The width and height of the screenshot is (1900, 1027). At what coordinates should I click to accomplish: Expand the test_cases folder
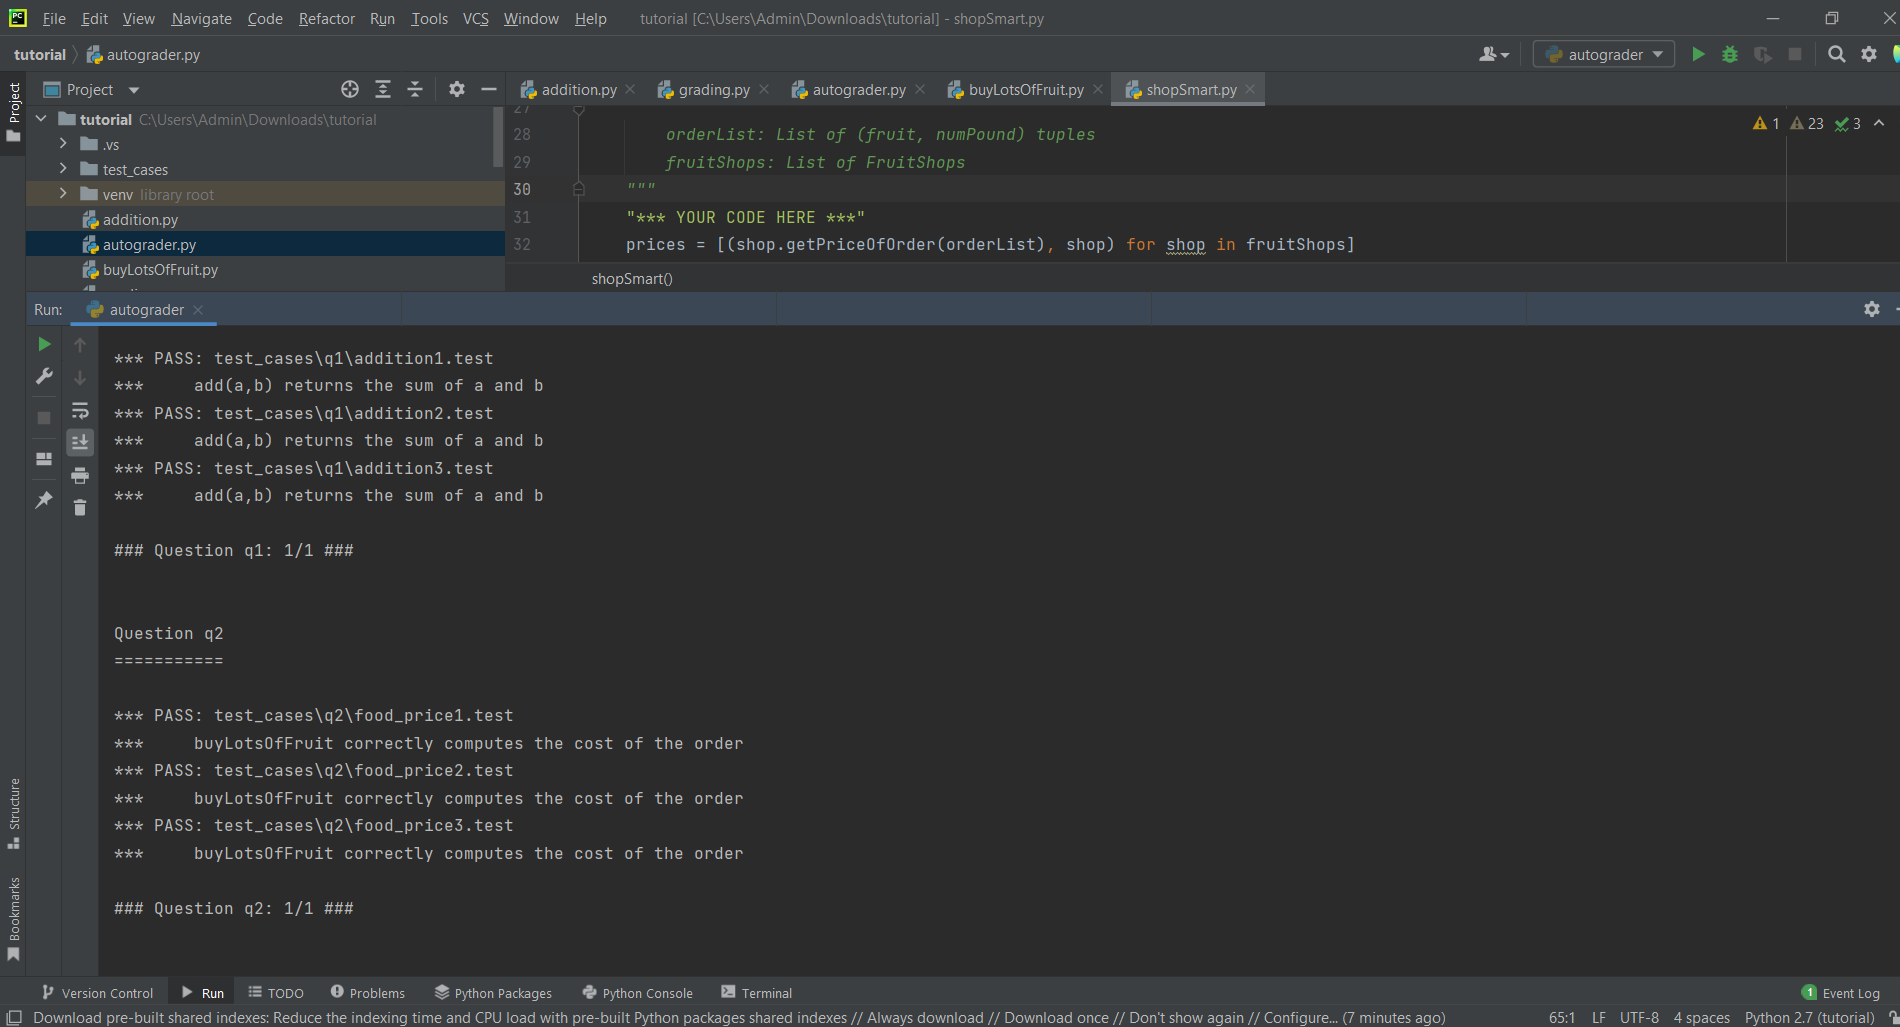point(63,169)
